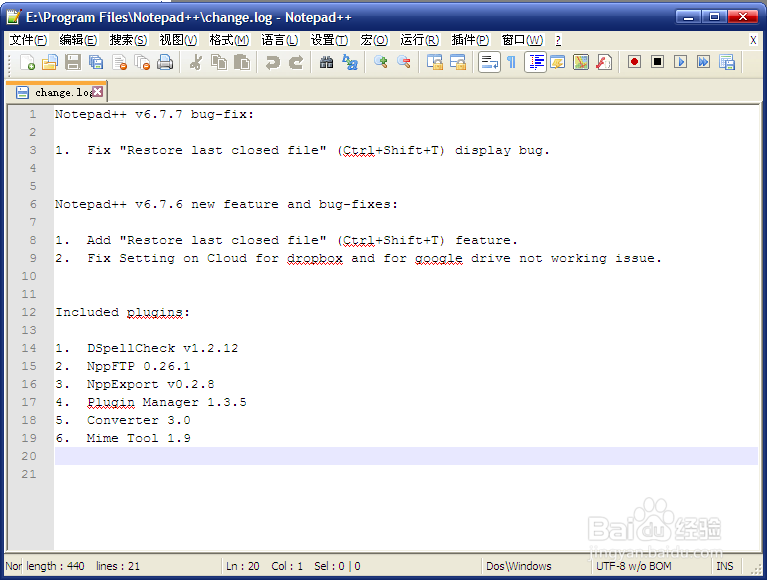
Task: Click the 'Included plugins:' line
Action: point(122,312)
